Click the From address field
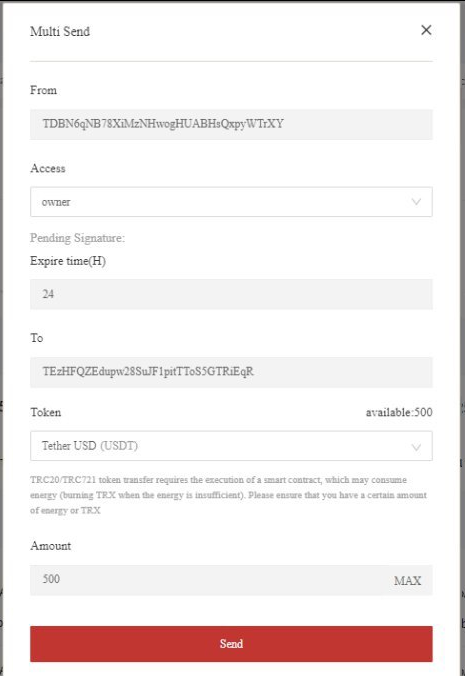The height and width of the screenshot is (676, 465). pyautogui.click(x=231, y=124)
